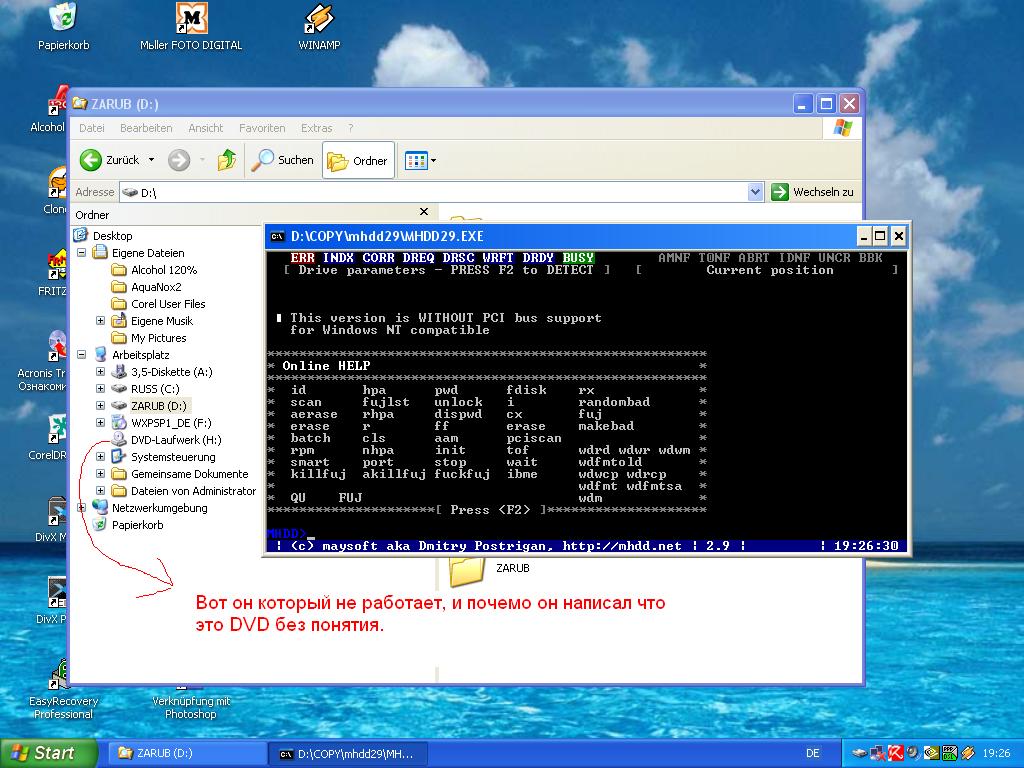Image resolution: width=1024 pixels, height=768 pixels.
Task: Toggle the Ordner folders pane button
Action: 358,160
